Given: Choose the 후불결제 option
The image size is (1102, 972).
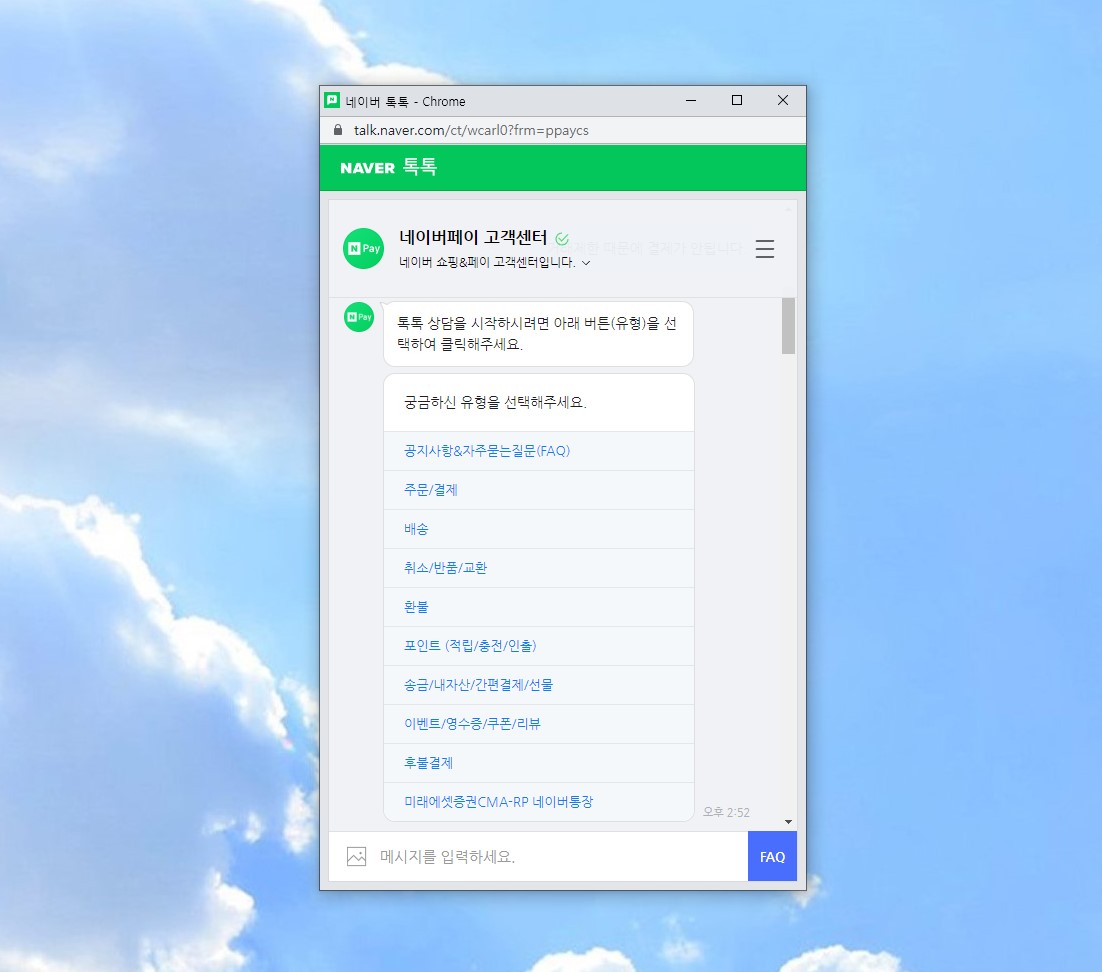Looking at the screenshot, I should coord(539,763).
